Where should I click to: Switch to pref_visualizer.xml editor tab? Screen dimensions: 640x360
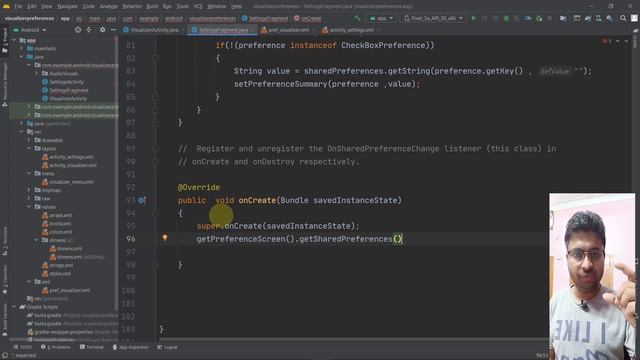[x=288, y=30]
